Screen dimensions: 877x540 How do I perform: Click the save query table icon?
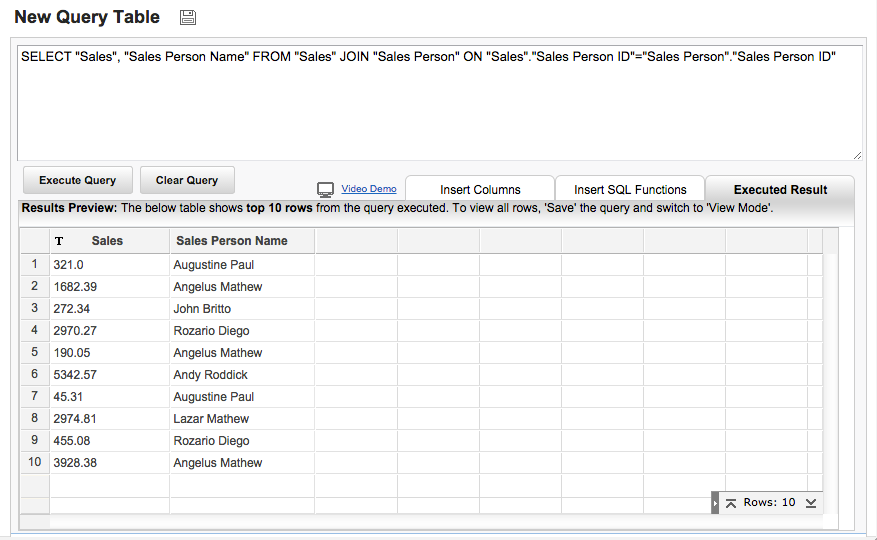coord(188,17)
